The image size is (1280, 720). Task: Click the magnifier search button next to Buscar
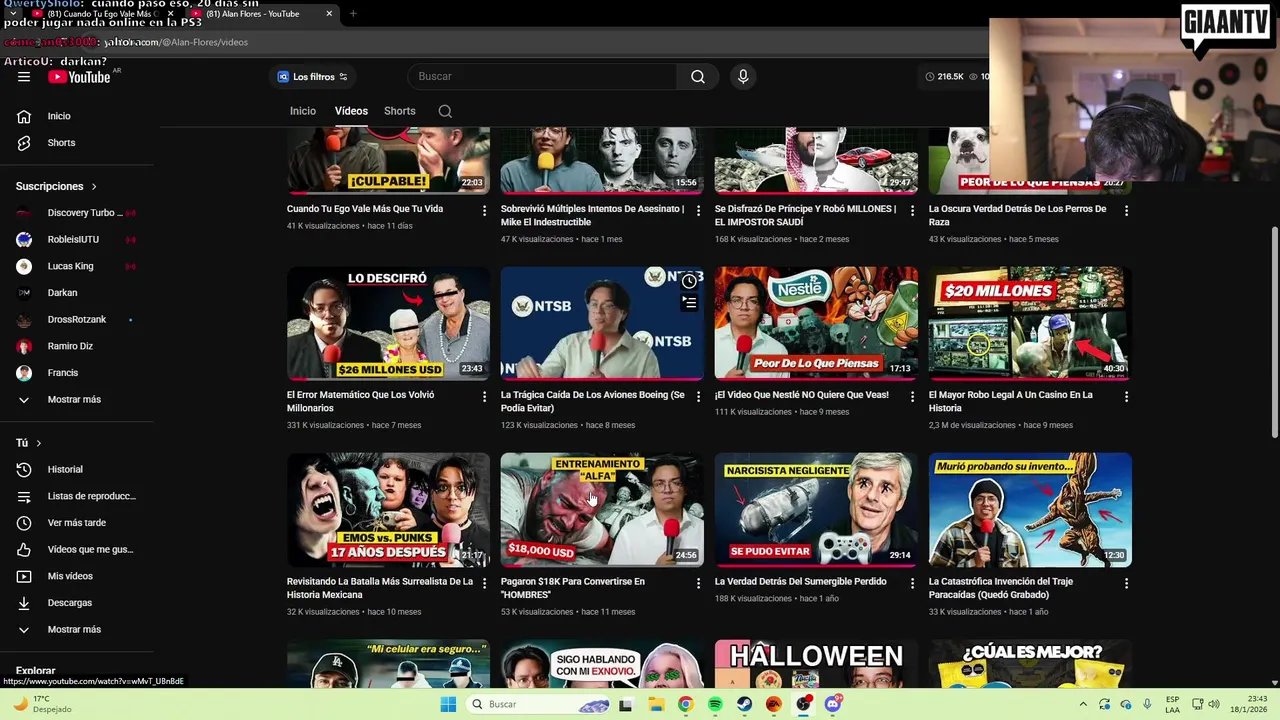[698, 77]
